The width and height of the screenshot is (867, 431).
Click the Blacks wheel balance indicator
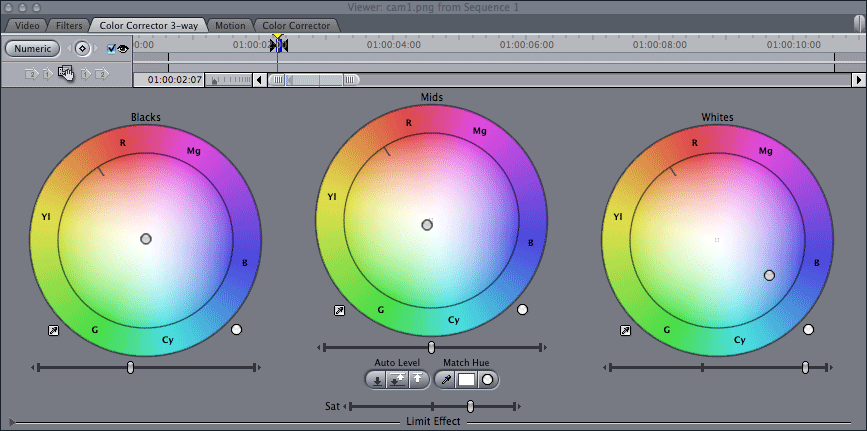click(146, 239)
